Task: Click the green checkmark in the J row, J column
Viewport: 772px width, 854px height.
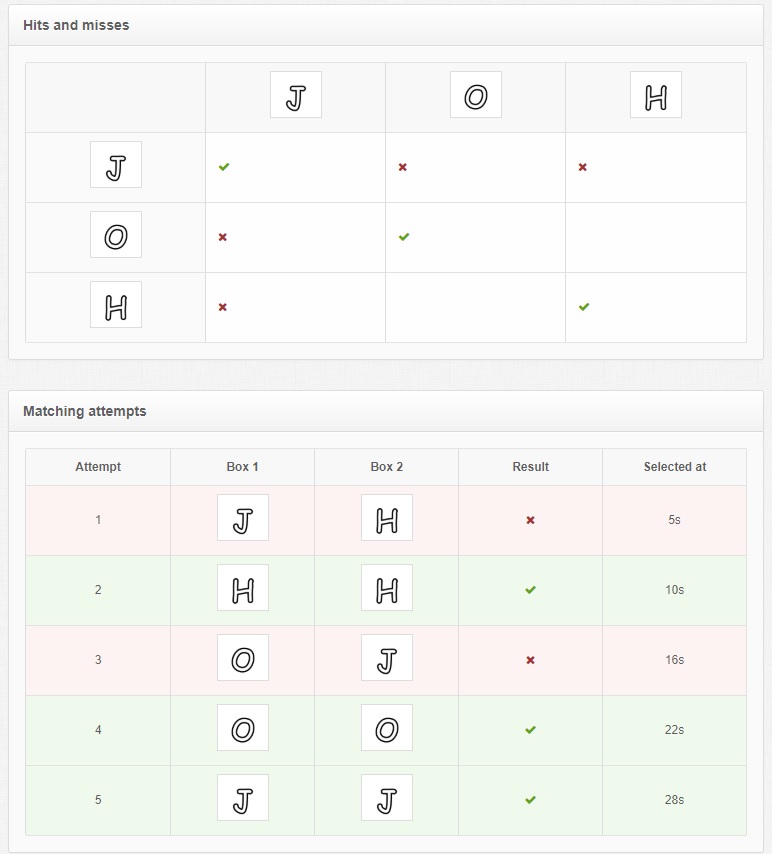Action: click(224, 167)
